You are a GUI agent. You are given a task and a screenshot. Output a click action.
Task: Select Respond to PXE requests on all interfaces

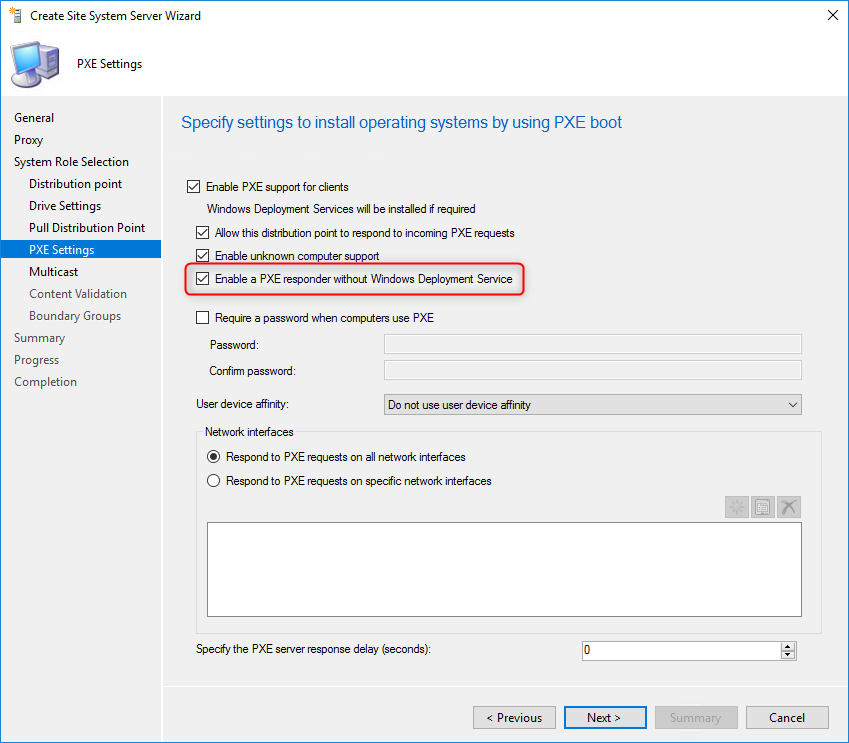click(x=213, y=457)
